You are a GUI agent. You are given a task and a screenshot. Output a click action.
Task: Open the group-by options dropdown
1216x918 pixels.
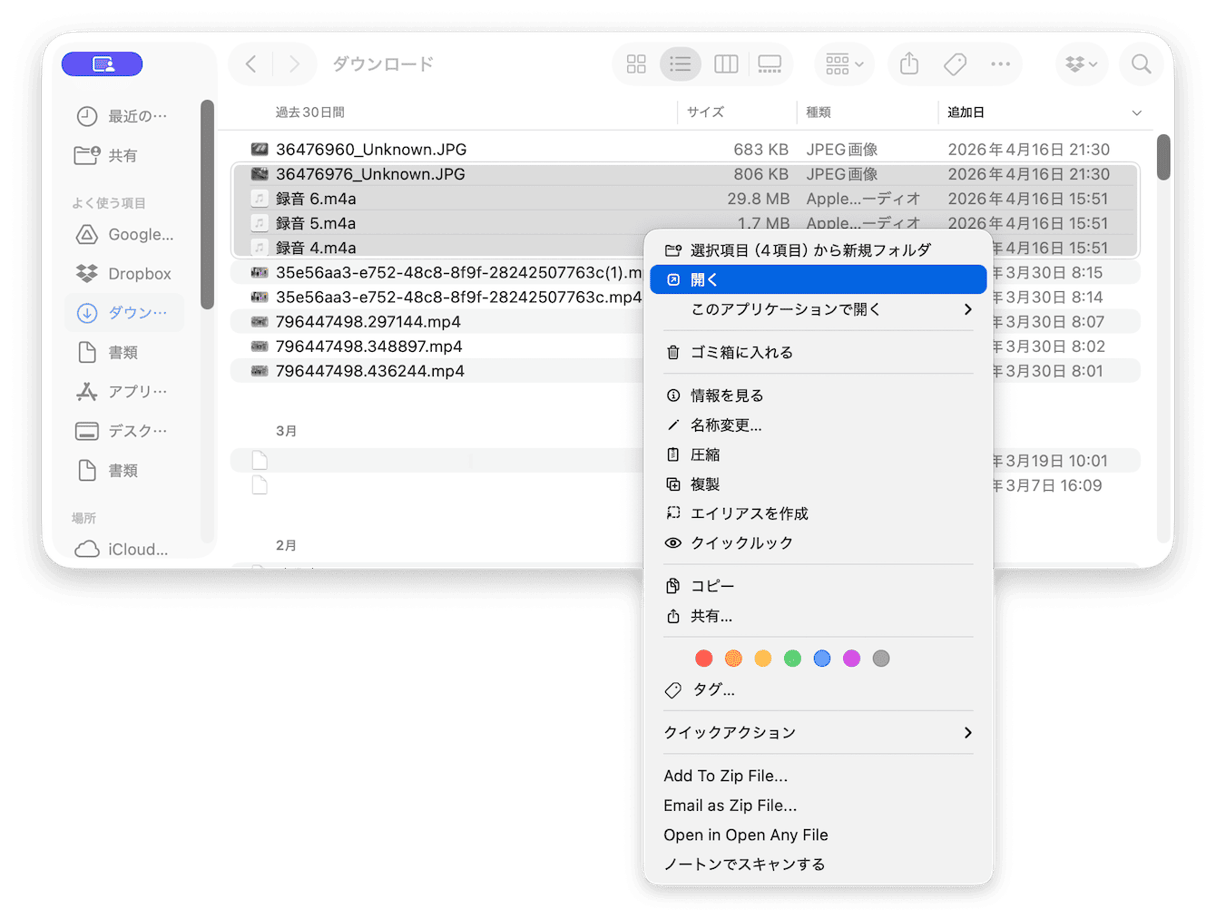tap(844, 64)
